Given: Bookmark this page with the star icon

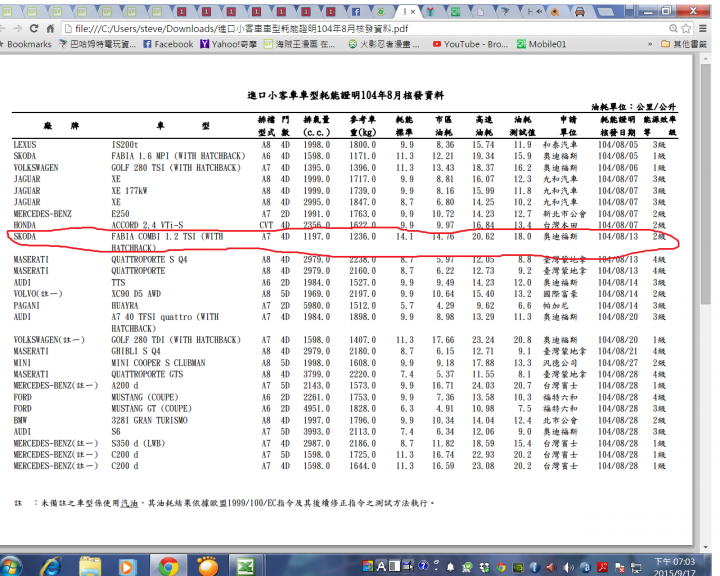Looking at the screenshot, I should 686,28.
